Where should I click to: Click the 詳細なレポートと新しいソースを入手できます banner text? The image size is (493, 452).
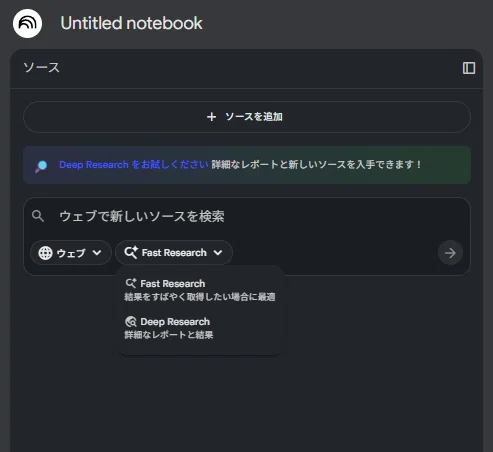pyautogui.click(x=316, y=165)
